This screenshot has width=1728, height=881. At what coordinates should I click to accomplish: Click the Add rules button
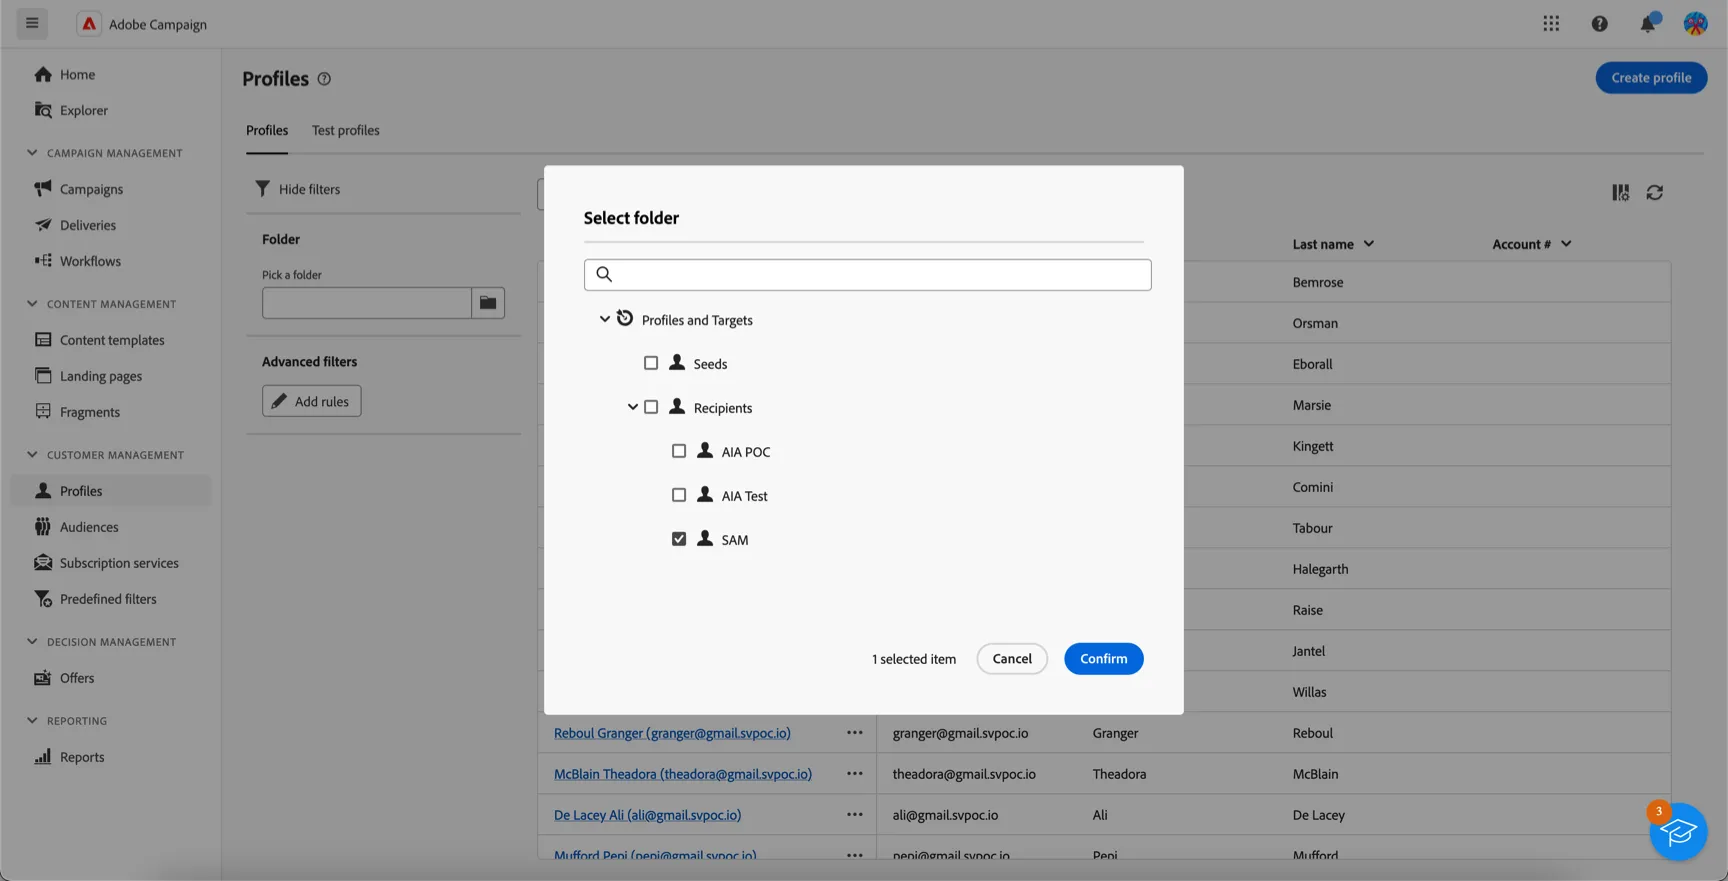pos(312,401)
